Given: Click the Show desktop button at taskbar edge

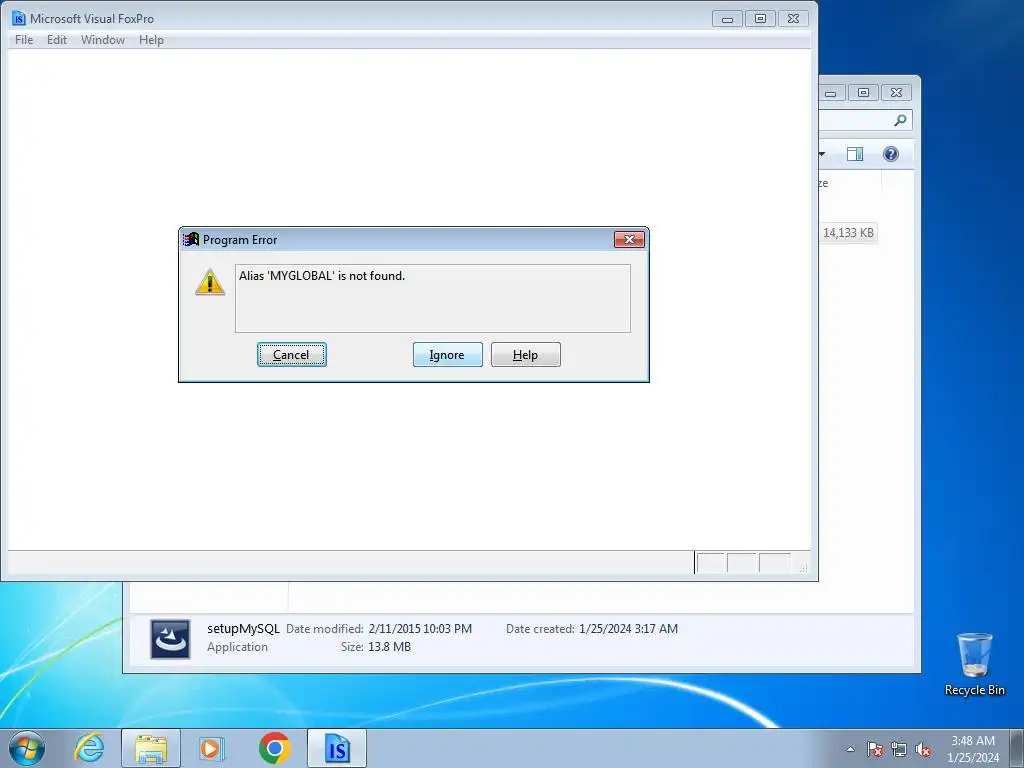Looking at the screenshot, I should coord(1017,748).
